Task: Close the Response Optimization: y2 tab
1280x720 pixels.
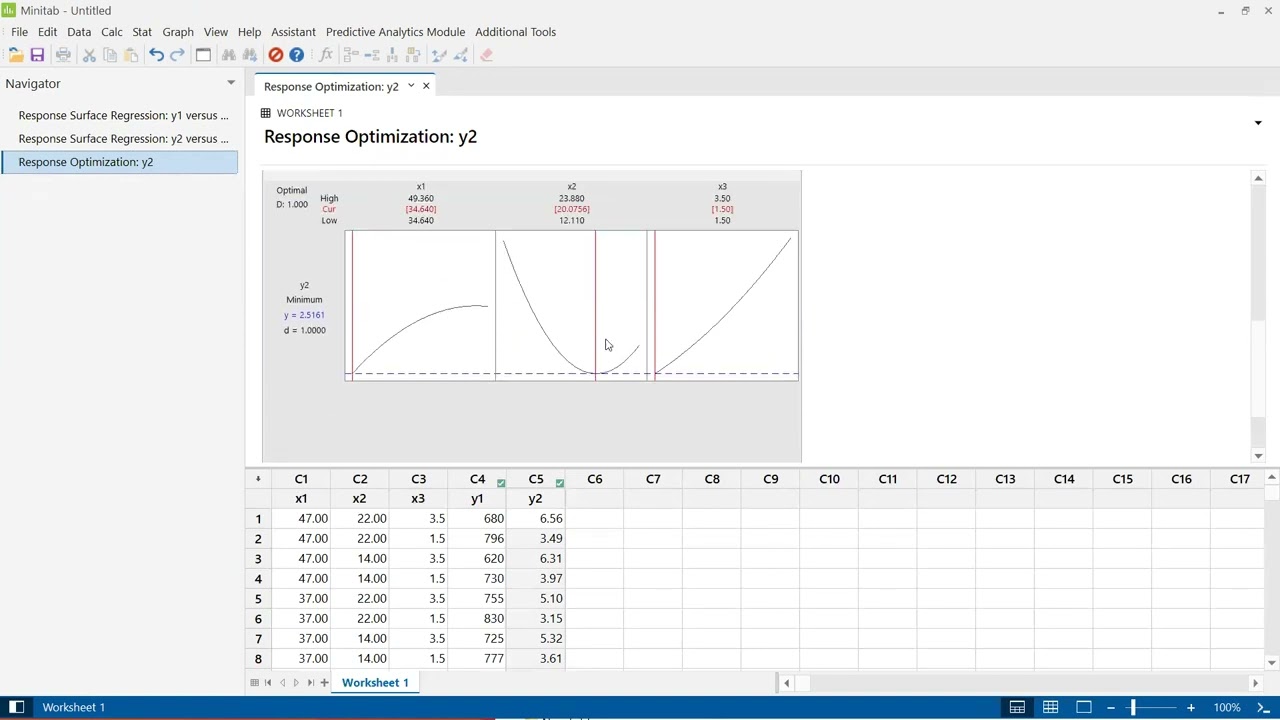Action: [x=426, y=86]
